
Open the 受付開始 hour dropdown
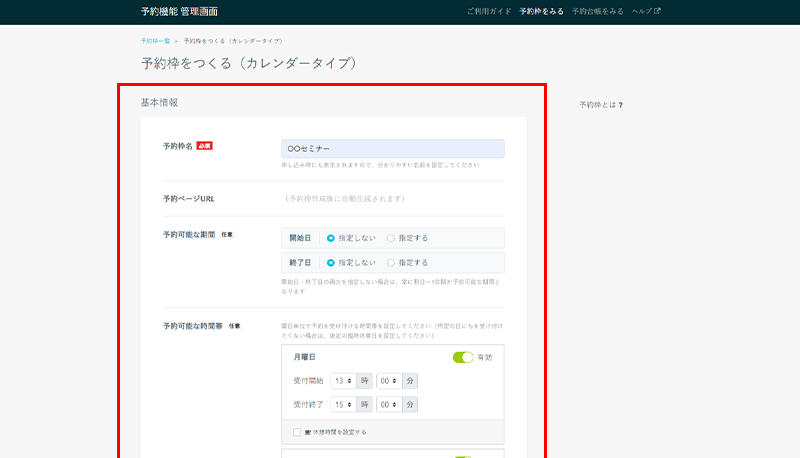[342, 381]
